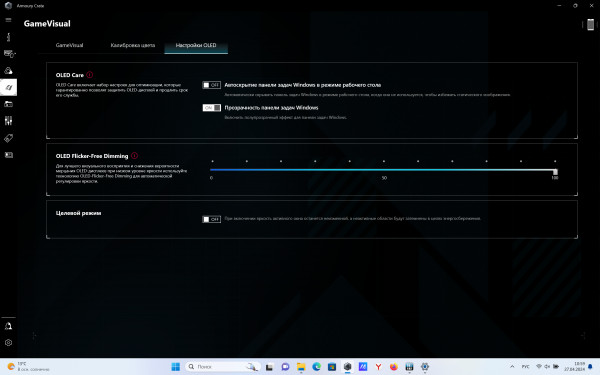This screenshot has height=375, width=600.
Task: Open the weather widget on the taskbar
Action: point(29,367)
